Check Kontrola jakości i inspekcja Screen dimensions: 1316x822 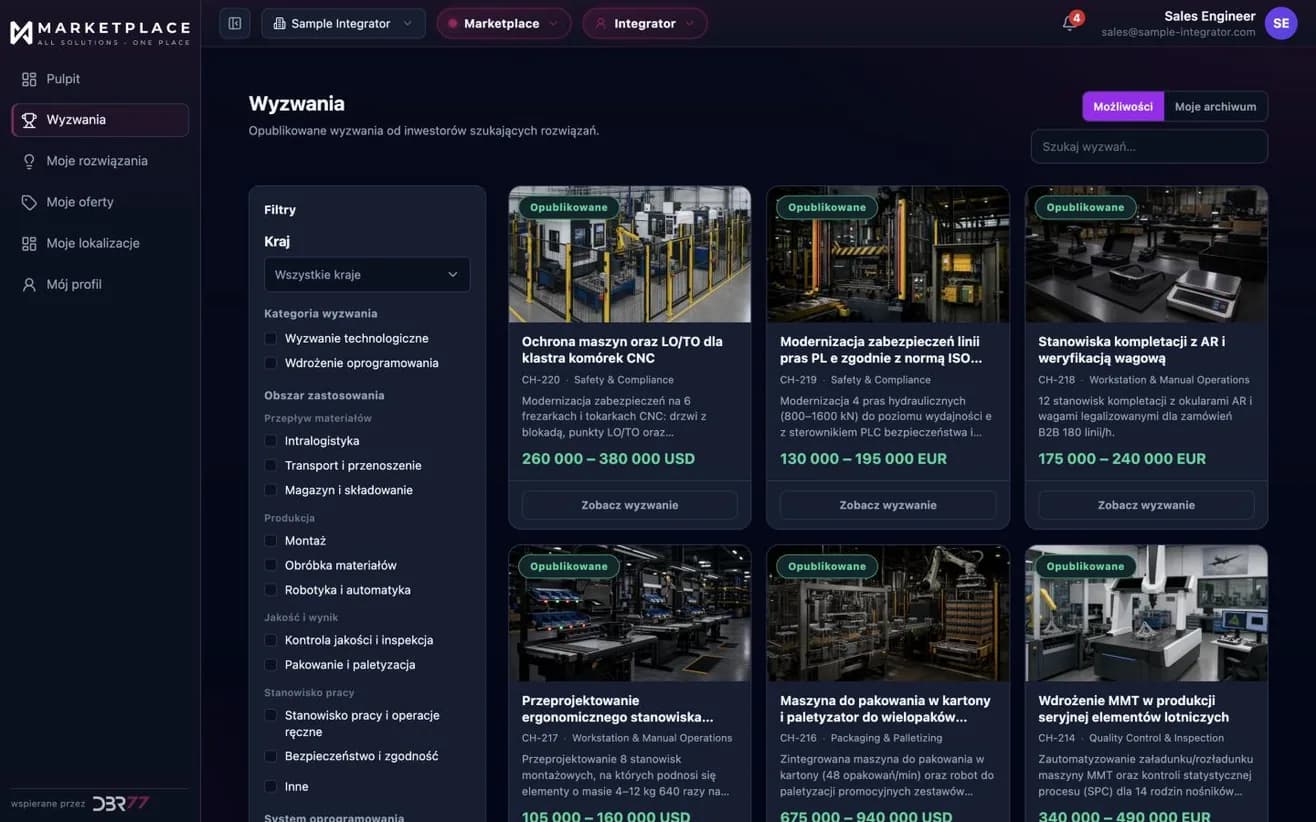pos(270,640)
